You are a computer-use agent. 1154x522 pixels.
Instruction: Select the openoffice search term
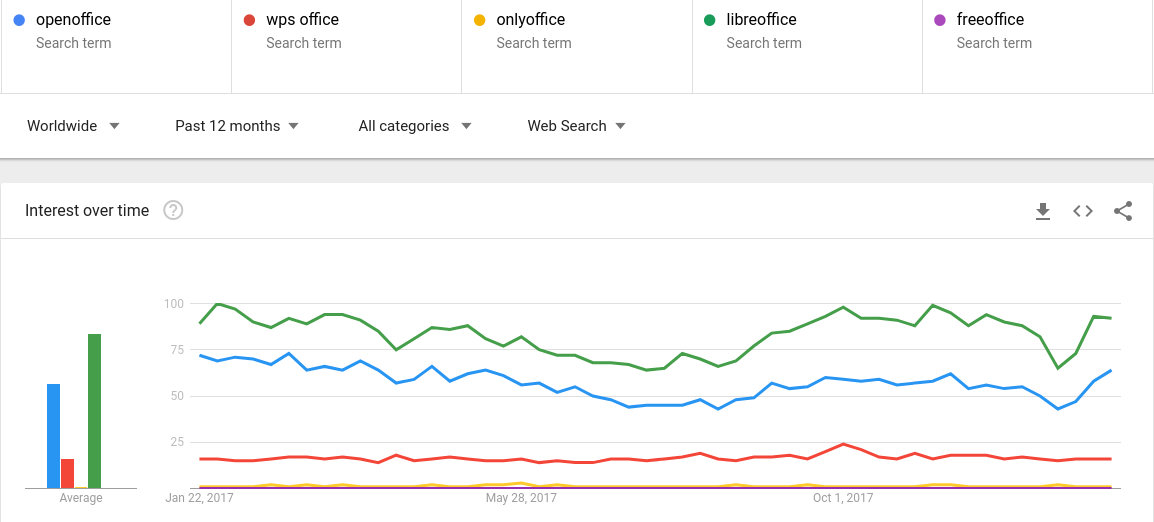pos(73,20)
